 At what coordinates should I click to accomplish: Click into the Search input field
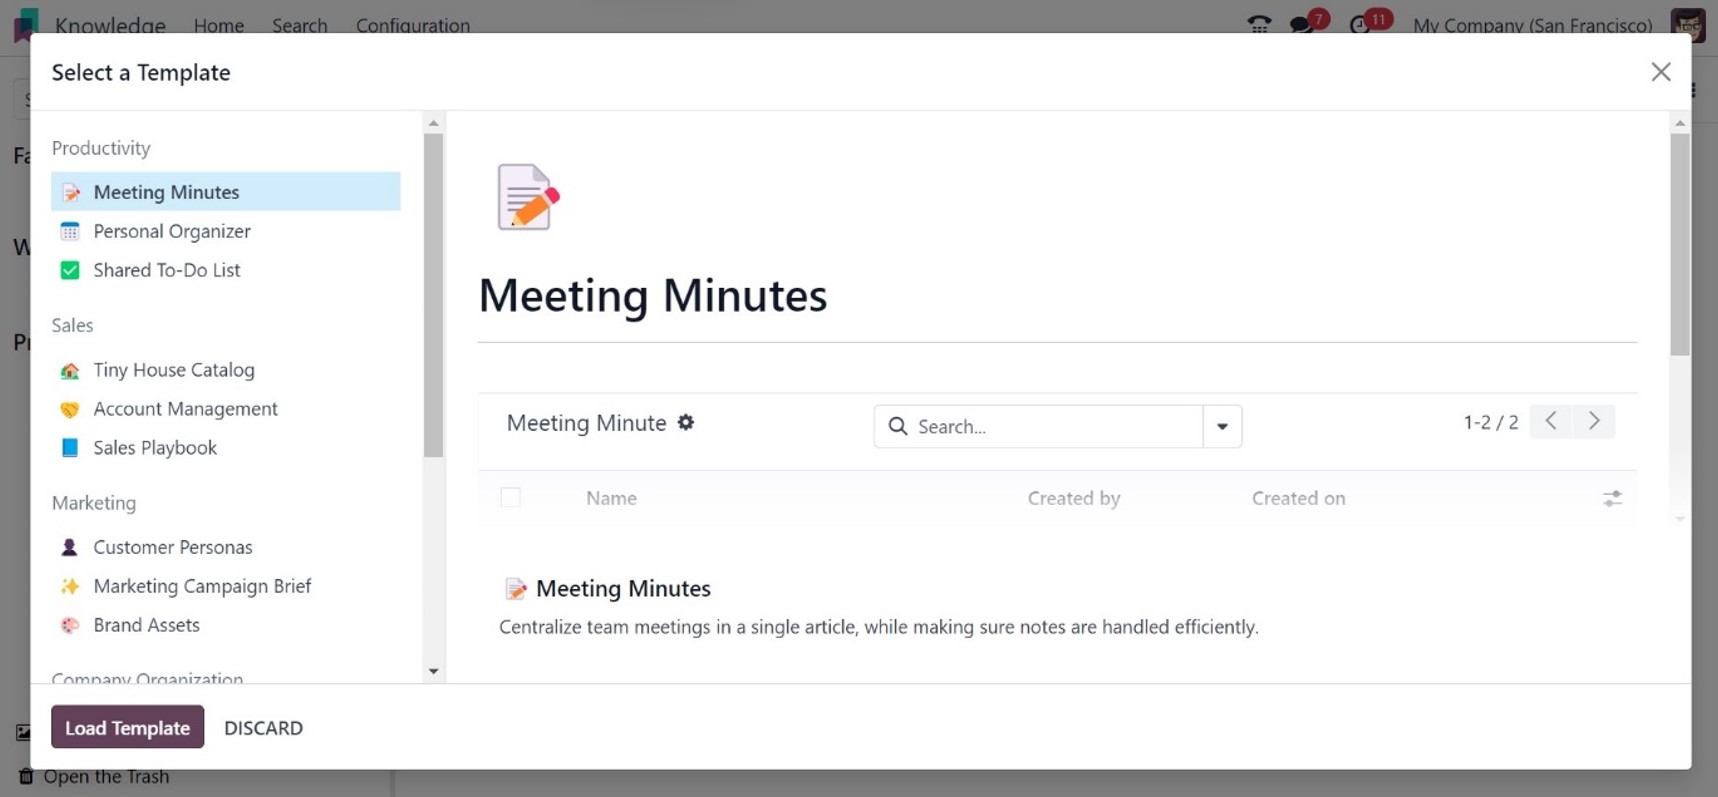[x=1055, y=427]
